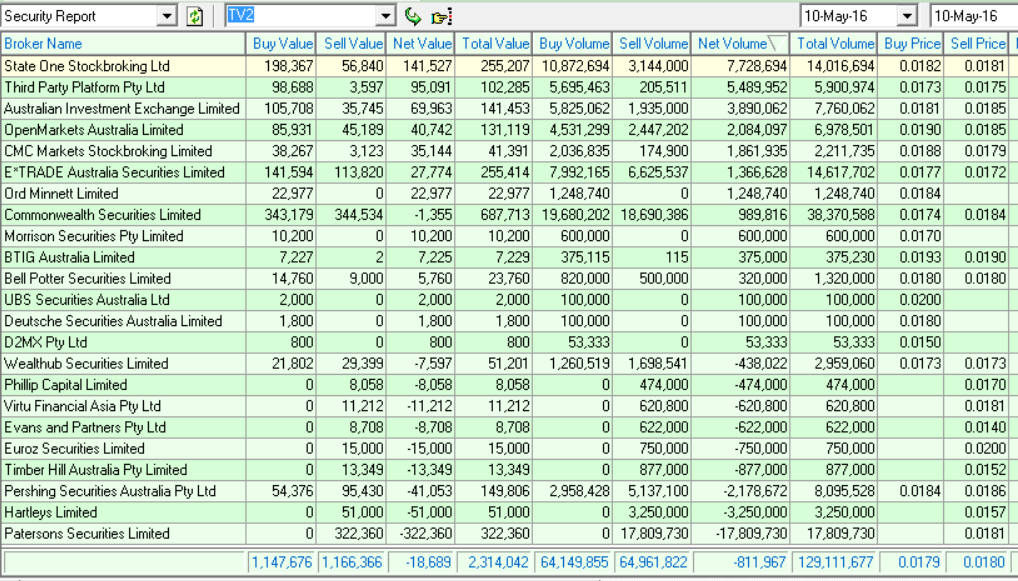1018x581 pixels.
Task: Sort by Buy Value column header
Action: (280, 43)
